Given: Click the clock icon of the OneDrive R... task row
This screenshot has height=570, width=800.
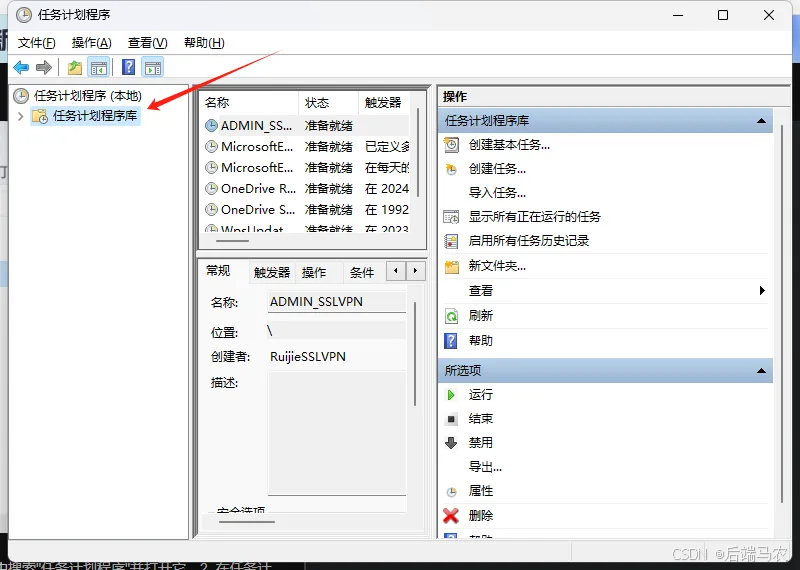Looking at the screenshot, I should tap(211, 189).
